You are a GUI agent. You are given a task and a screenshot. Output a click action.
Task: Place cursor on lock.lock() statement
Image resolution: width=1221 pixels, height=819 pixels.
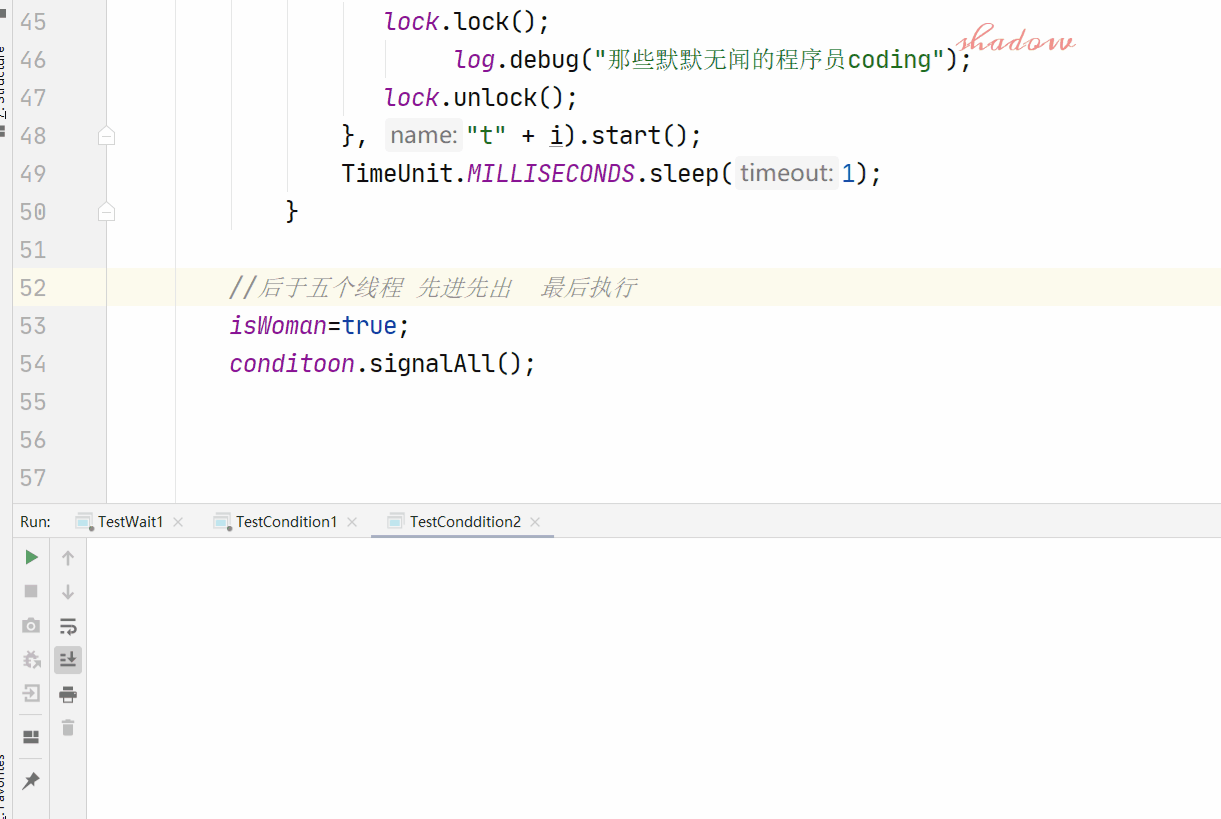pyautogui.click(x=467, y=22)
